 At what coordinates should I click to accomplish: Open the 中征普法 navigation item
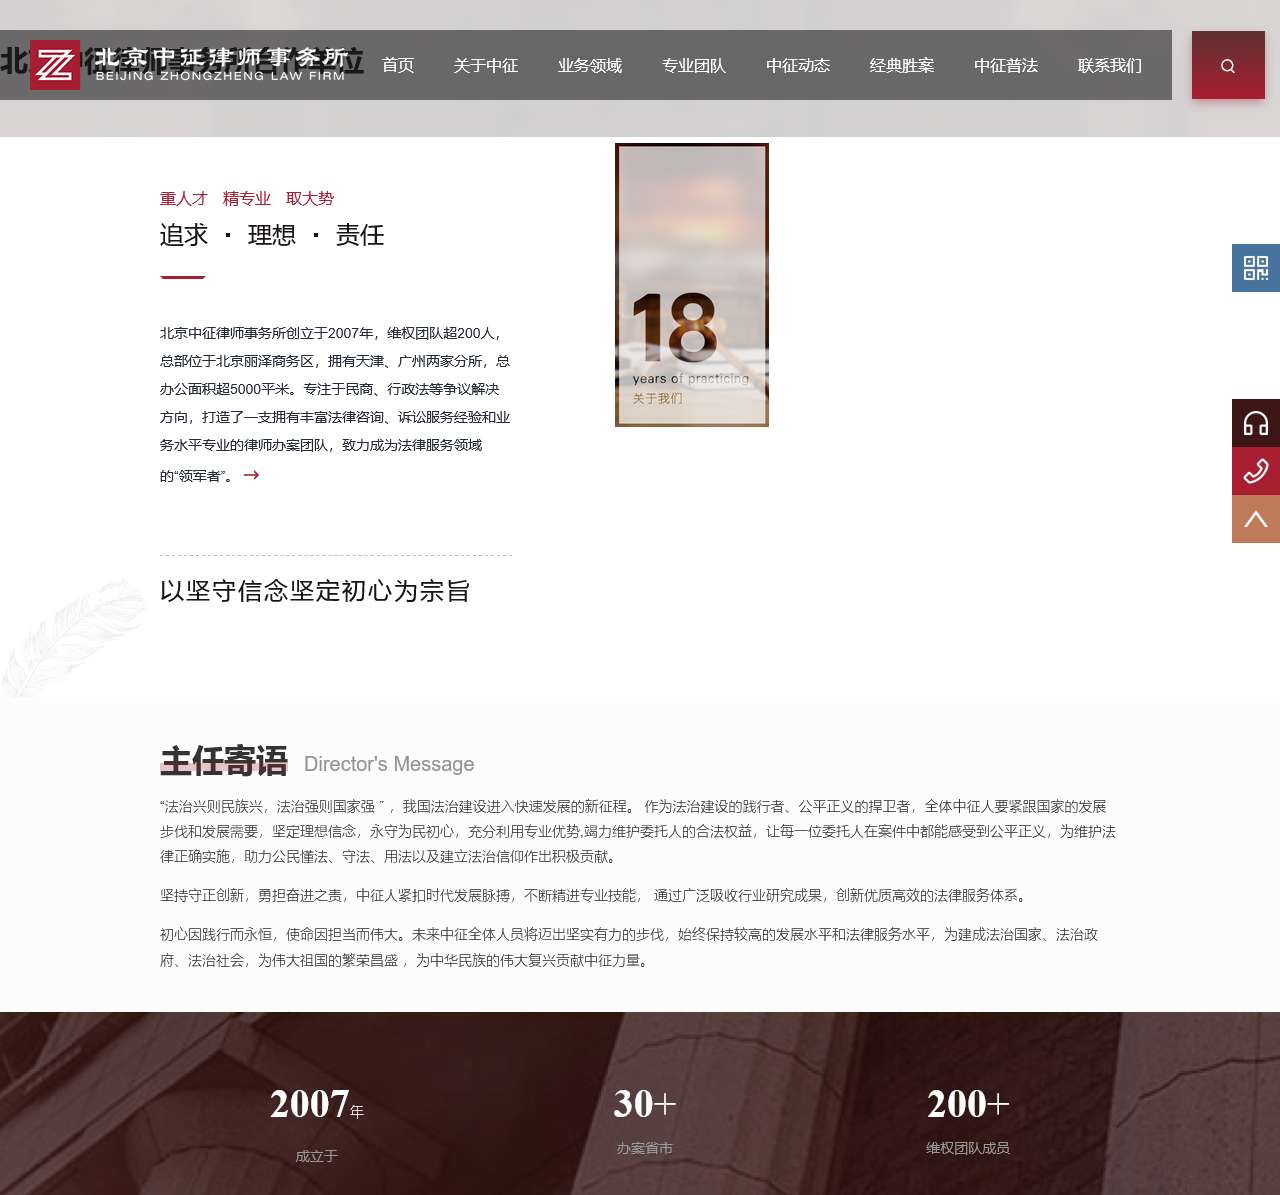coord(1006,65)
